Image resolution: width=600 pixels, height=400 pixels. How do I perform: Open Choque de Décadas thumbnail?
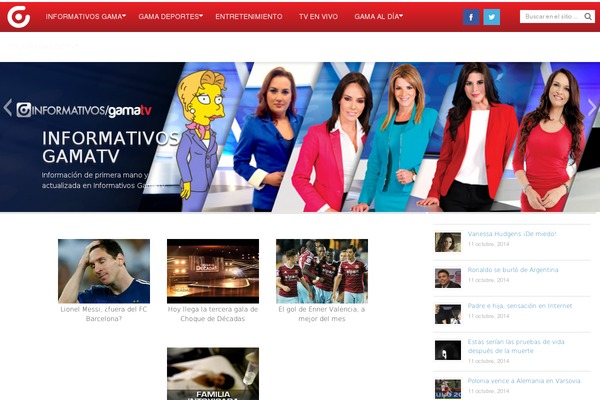coord(213,271)
